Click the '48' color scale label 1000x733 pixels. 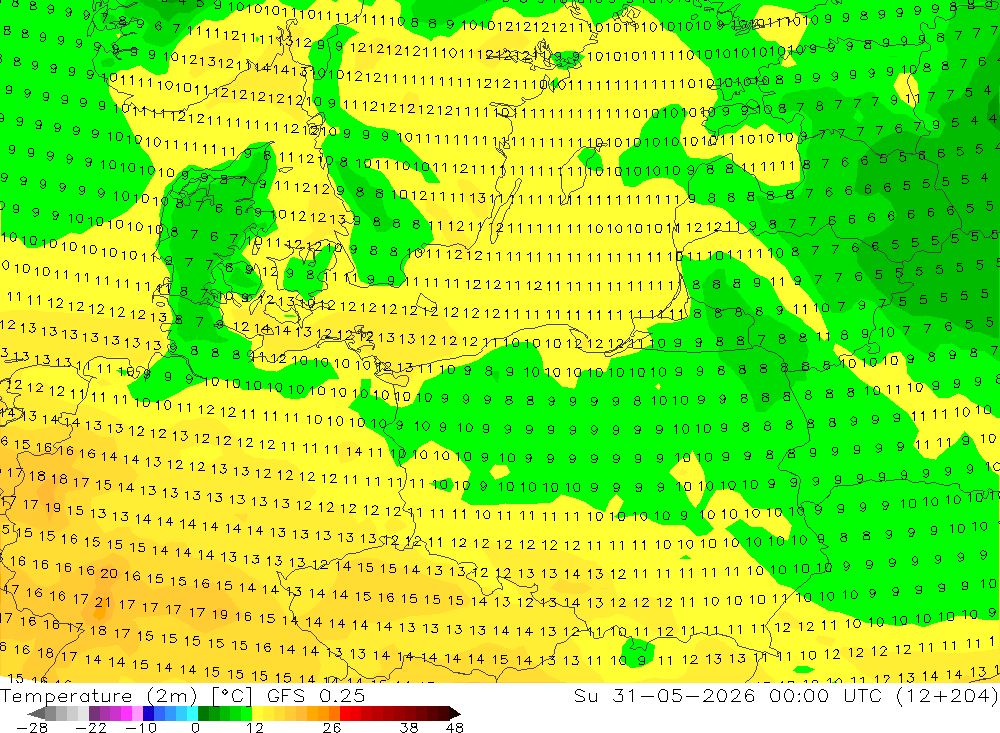point(455,728)
